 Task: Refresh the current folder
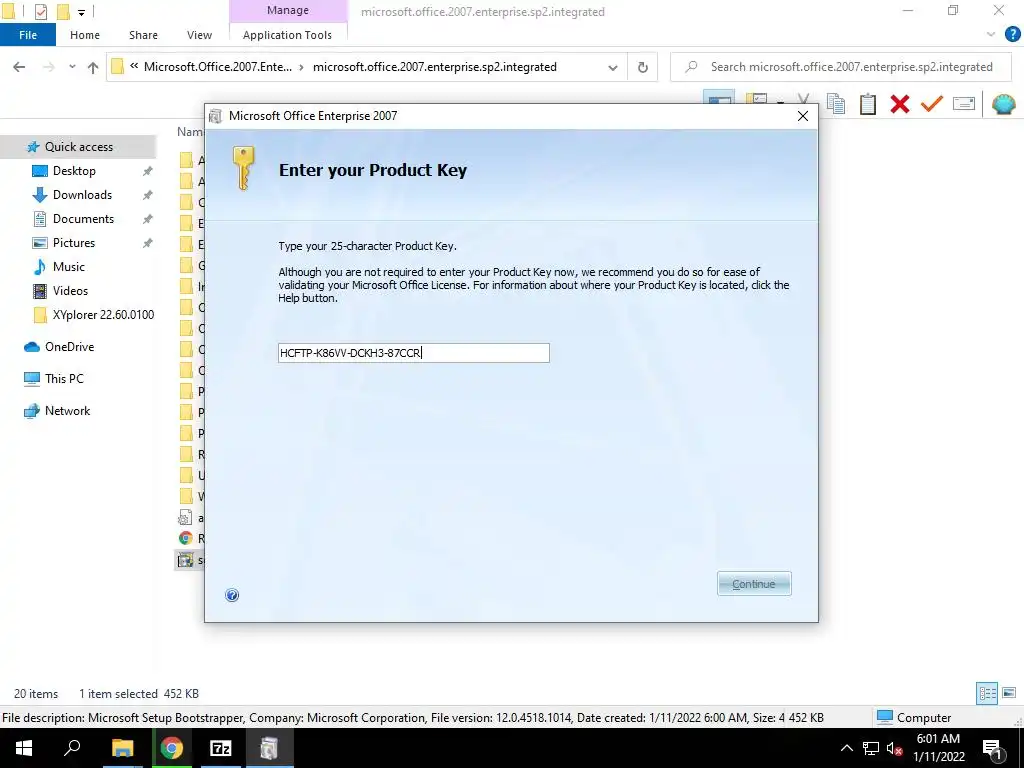point(643,67)
